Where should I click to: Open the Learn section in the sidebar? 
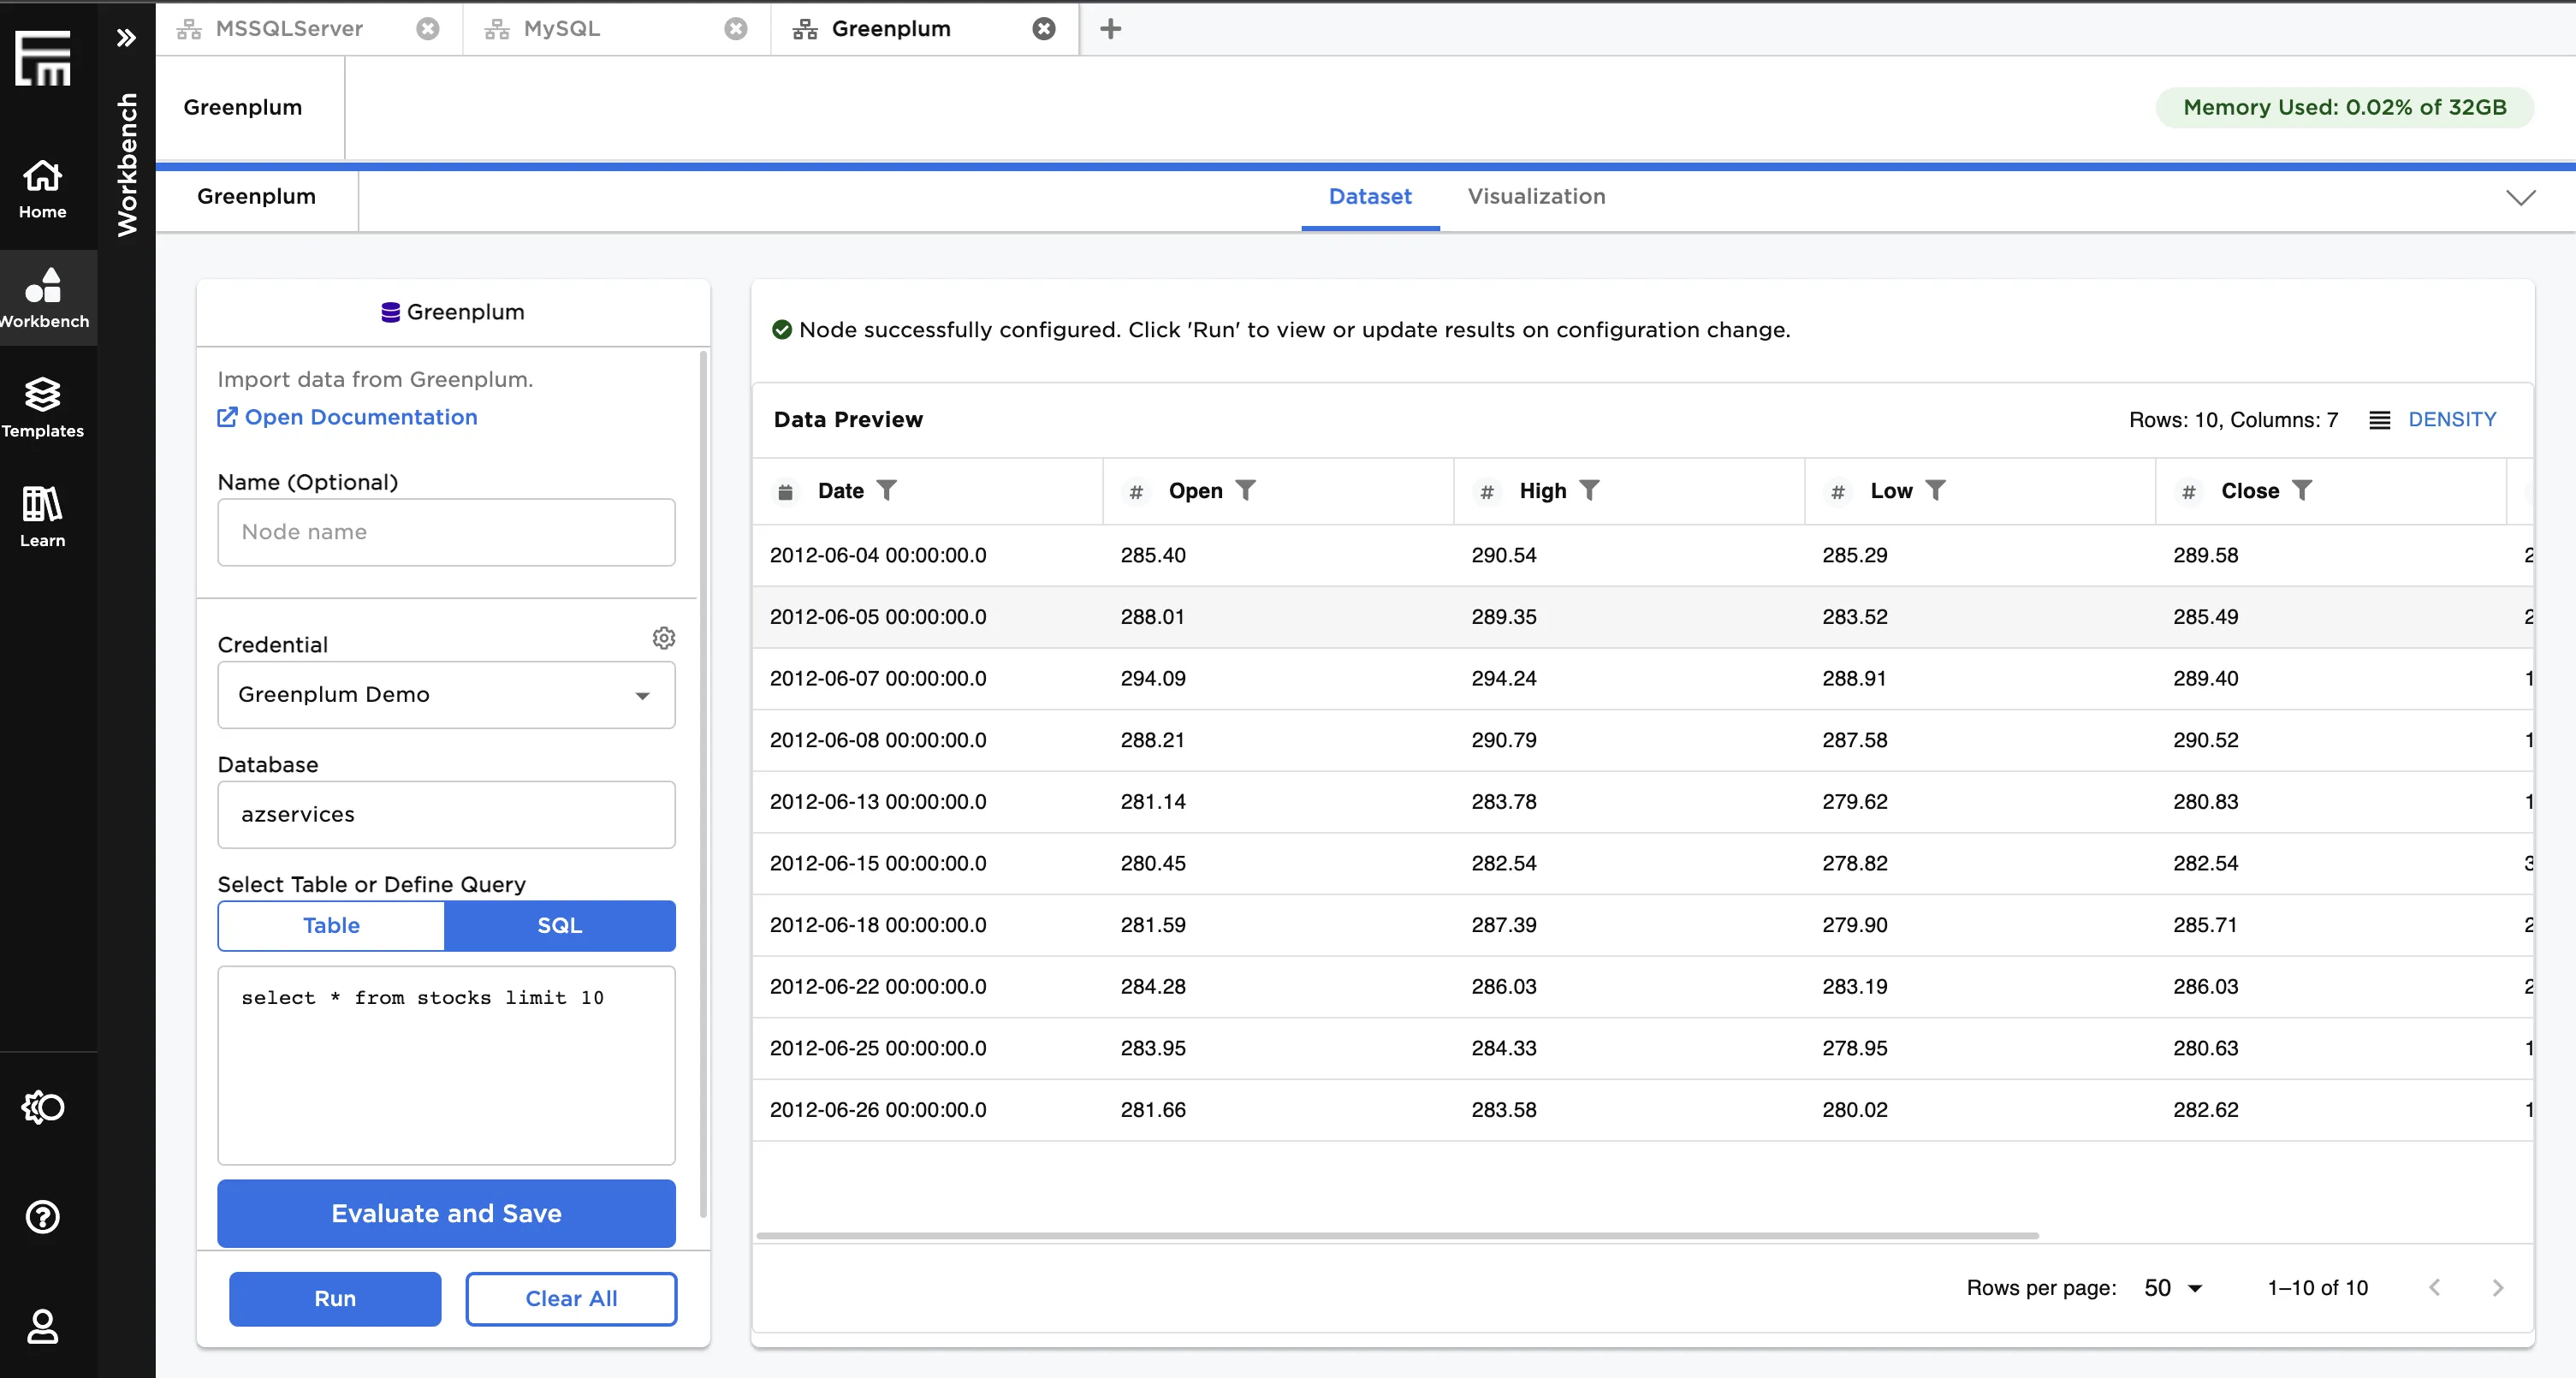click(x=42, y=516)
